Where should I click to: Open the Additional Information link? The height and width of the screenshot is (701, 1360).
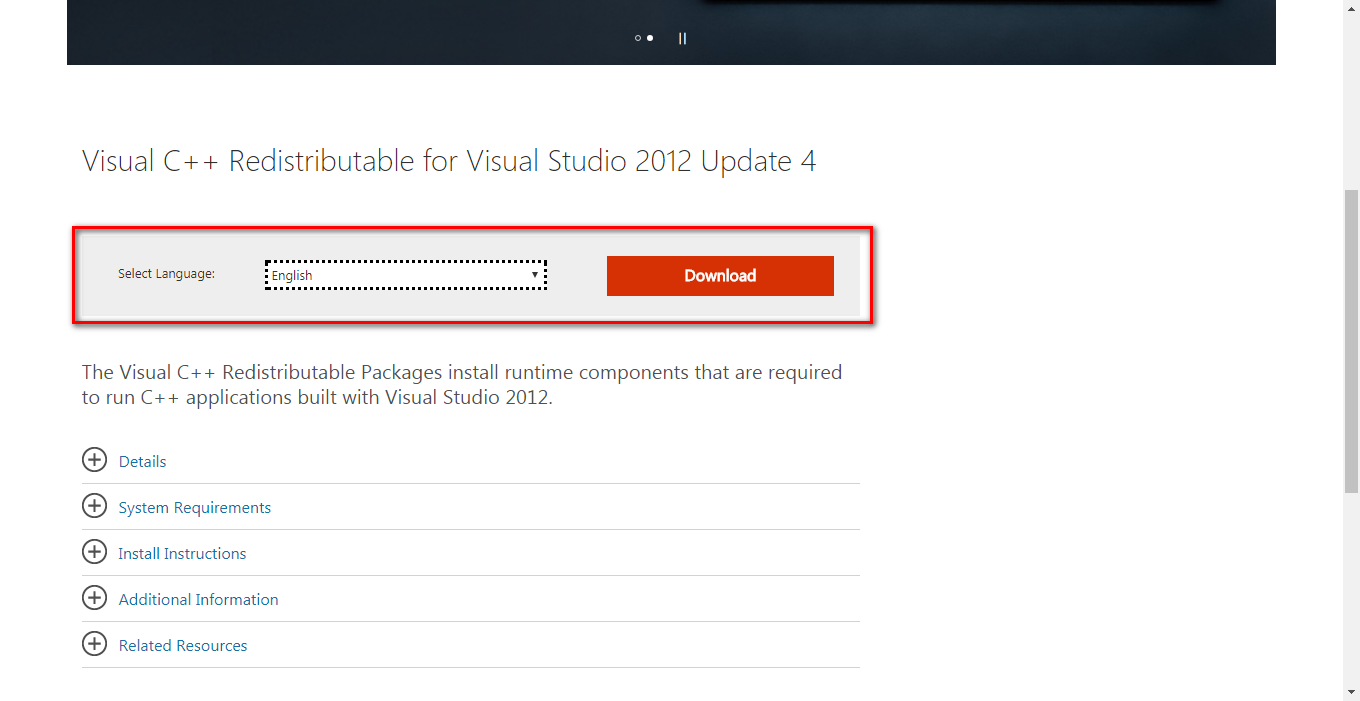[x=198, y=599]
